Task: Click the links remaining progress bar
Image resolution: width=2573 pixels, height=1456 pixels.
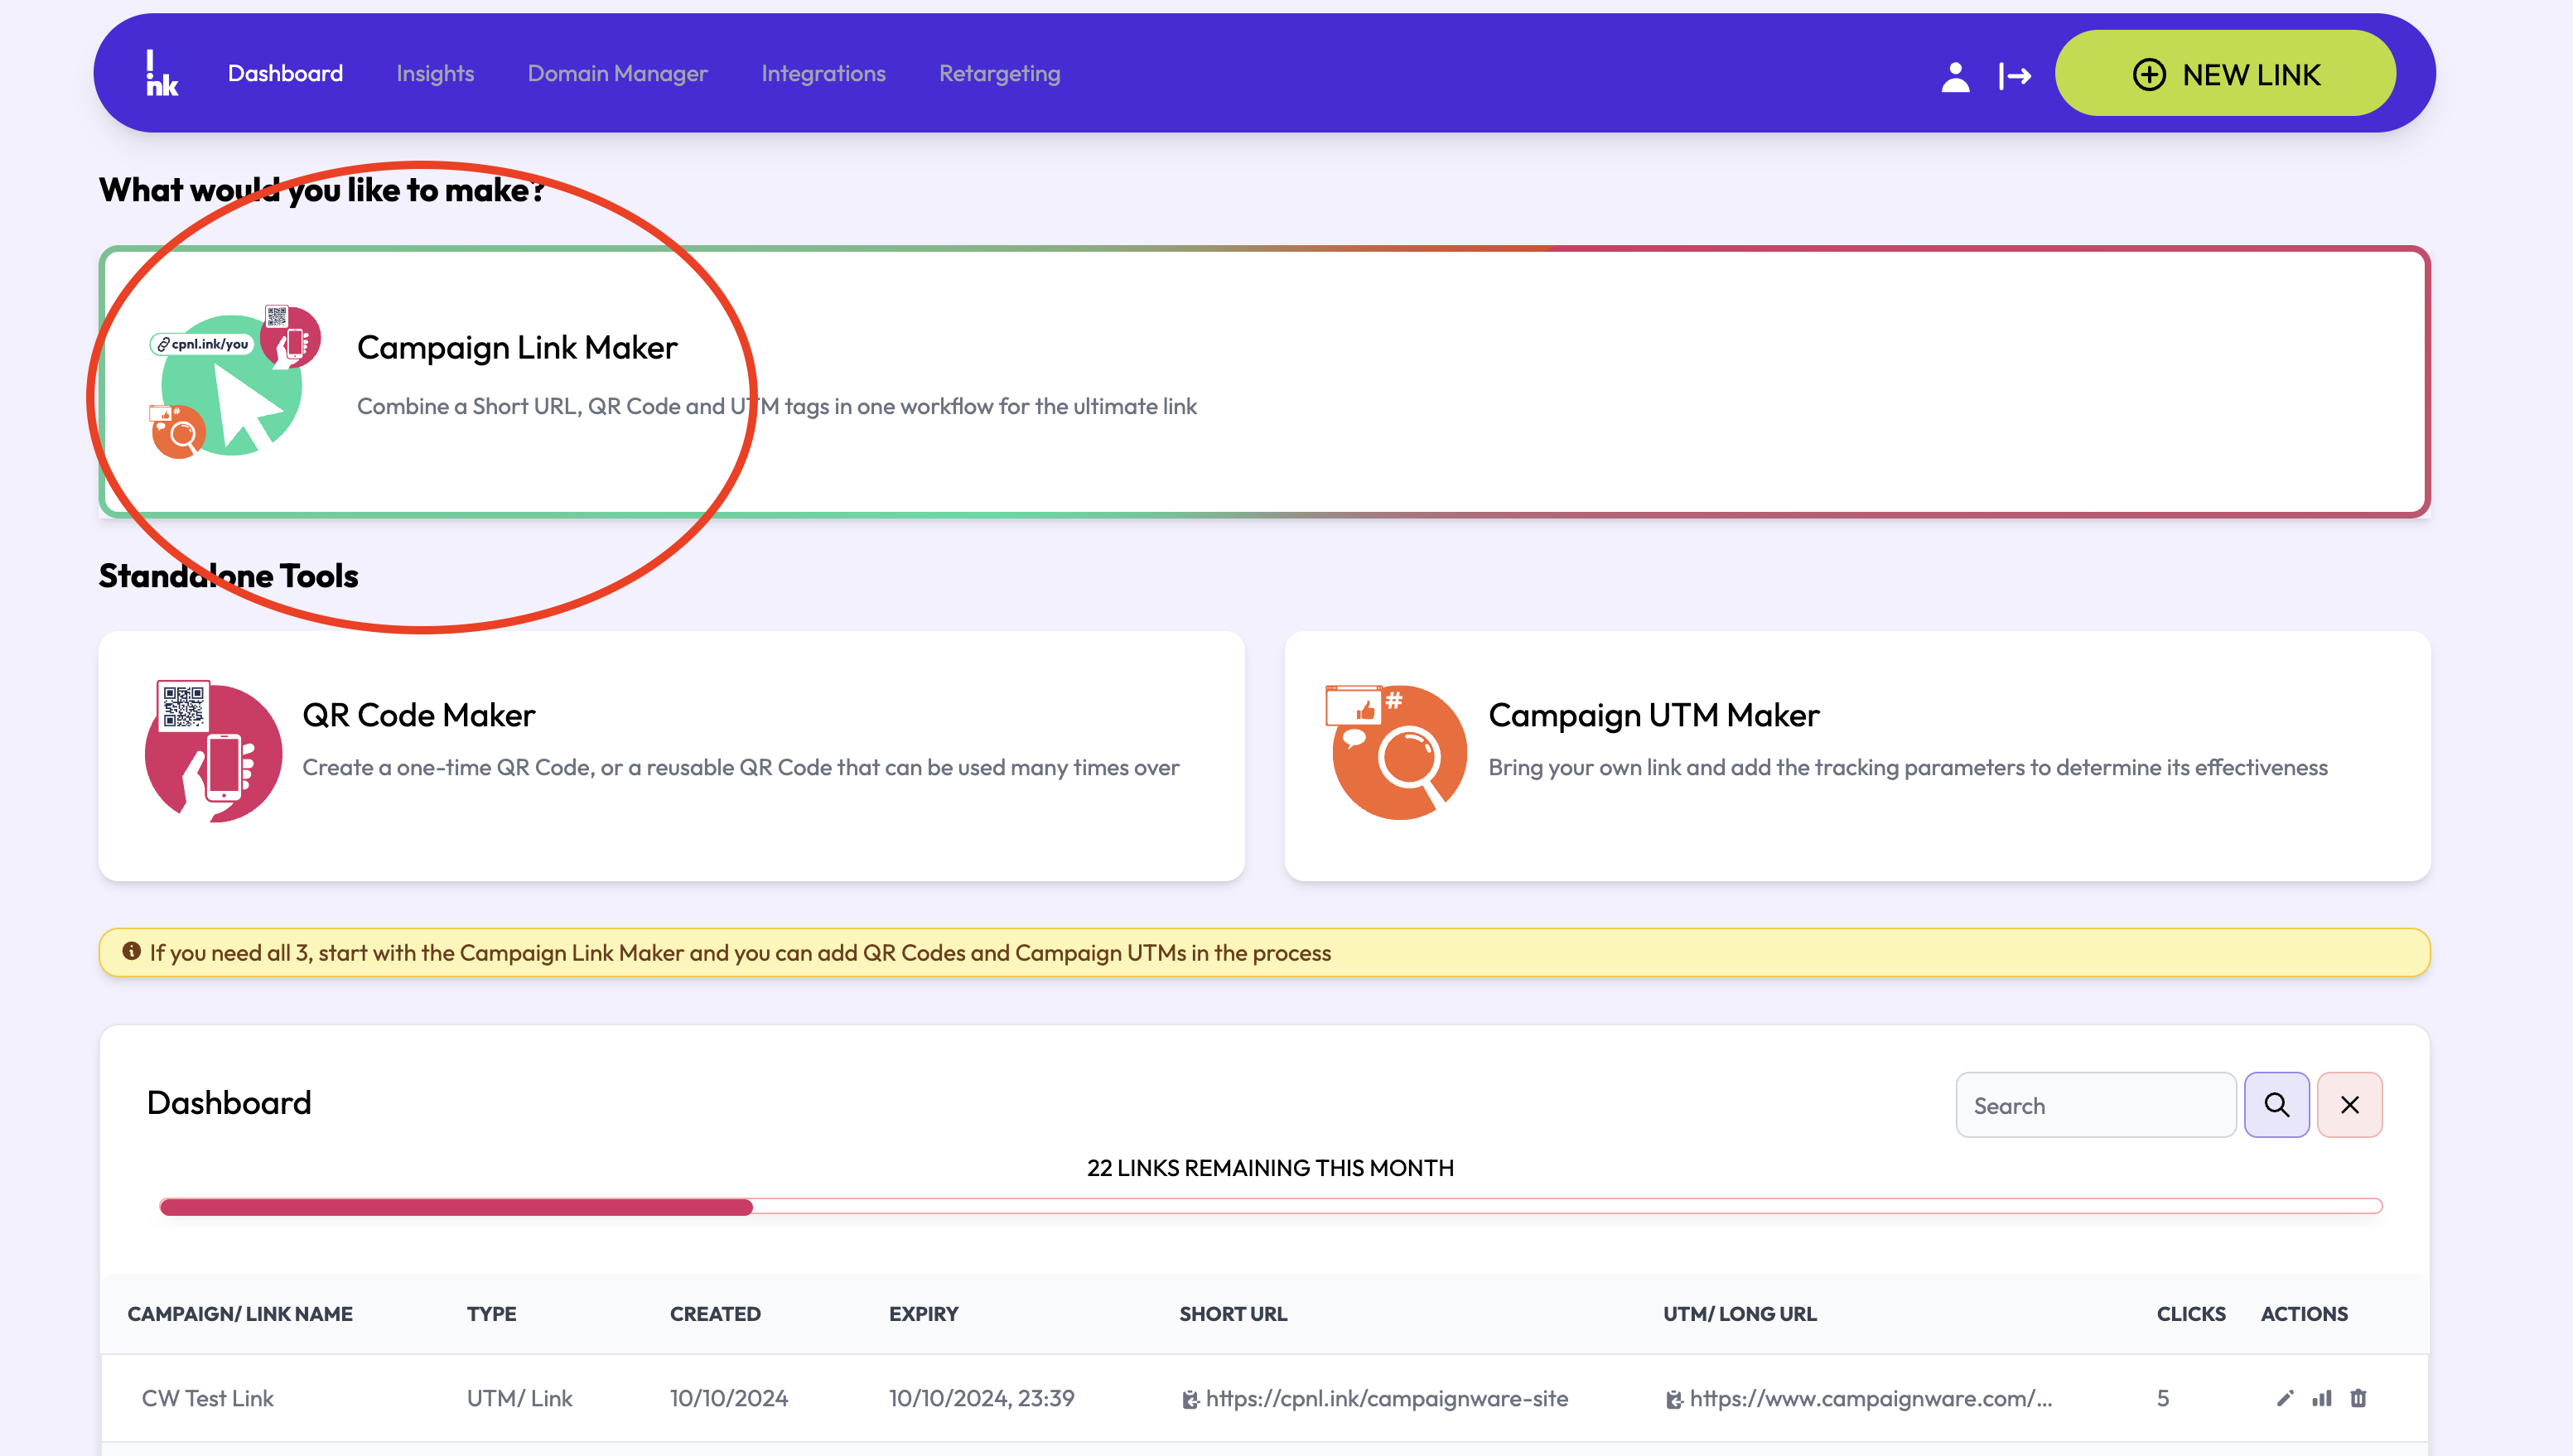Action: 1270,1206
